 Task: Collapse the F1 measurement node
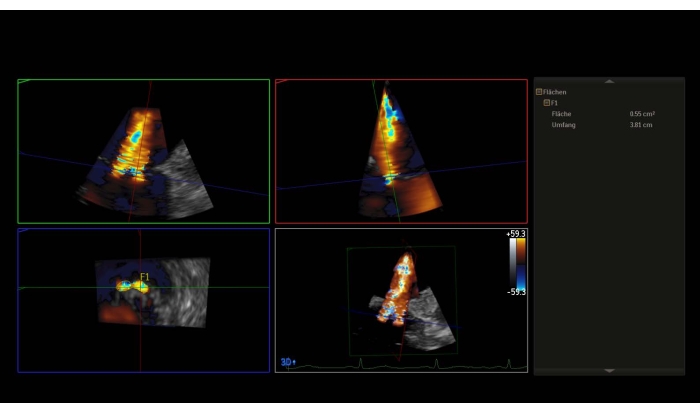click(x=546, y=103)
